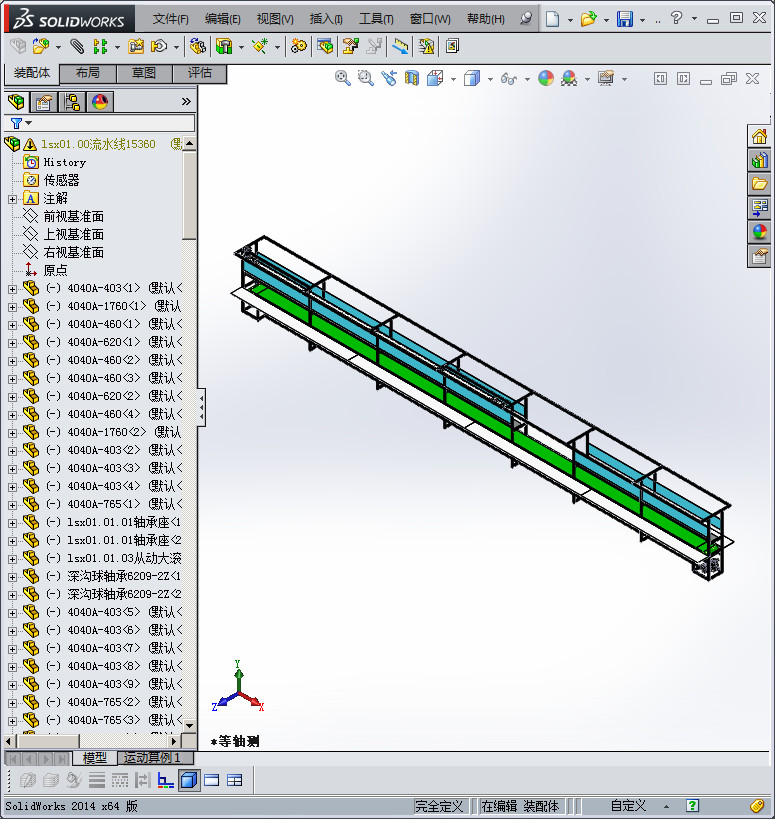Click the Move Component icon
Screen dimensions: 775x819
coord(159,46)
